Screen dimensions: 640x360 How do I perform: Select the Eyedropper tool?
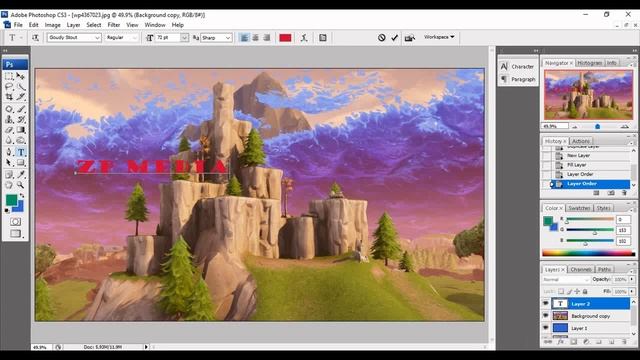click(x=21, y=175)
